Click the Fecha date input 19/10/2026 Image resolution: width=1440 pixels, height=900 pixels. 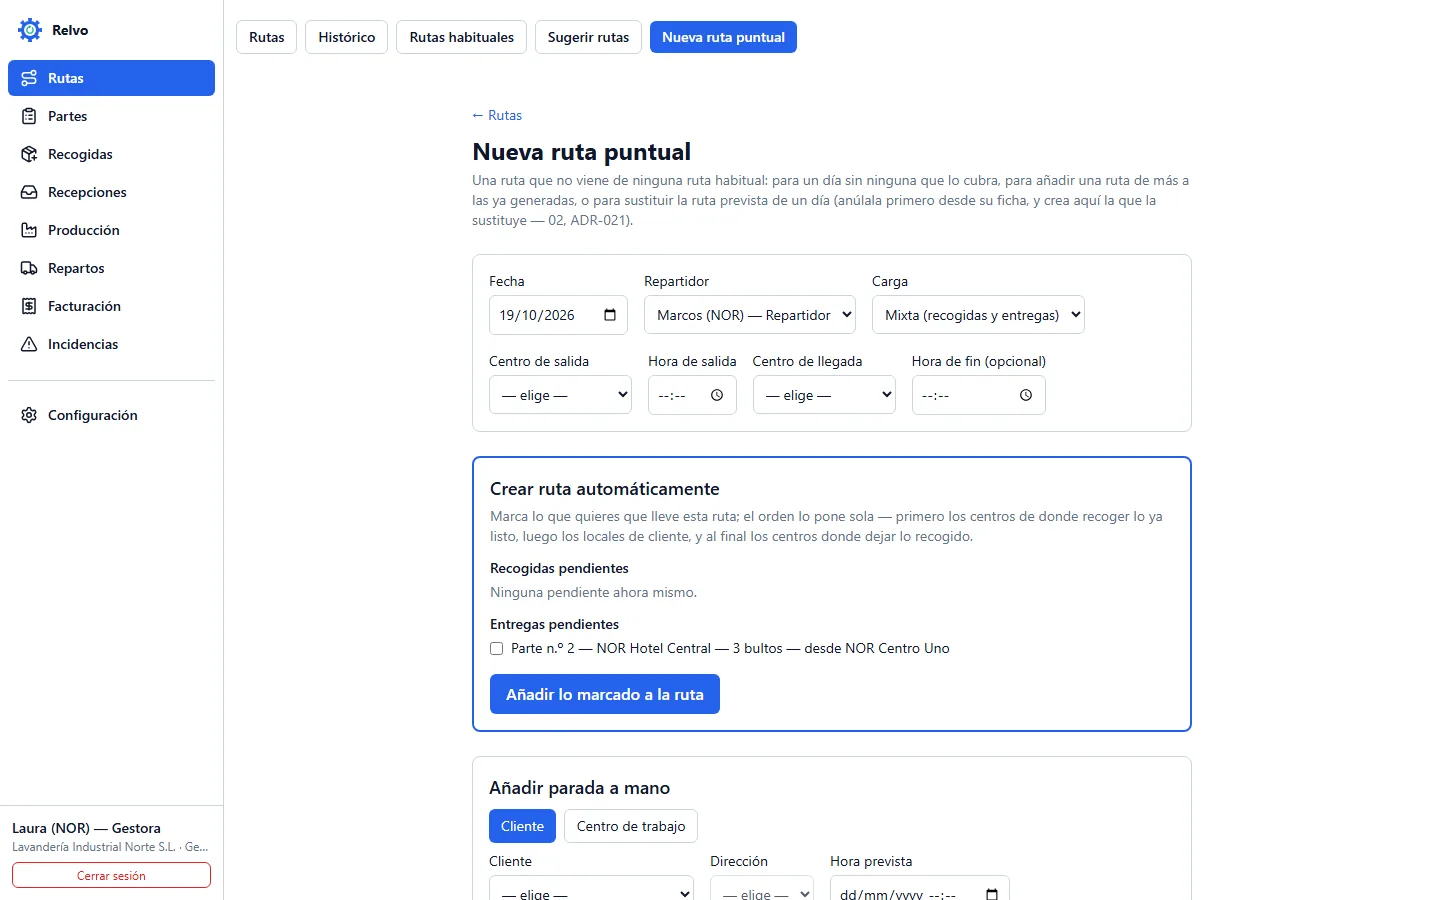tap(558, 315)
